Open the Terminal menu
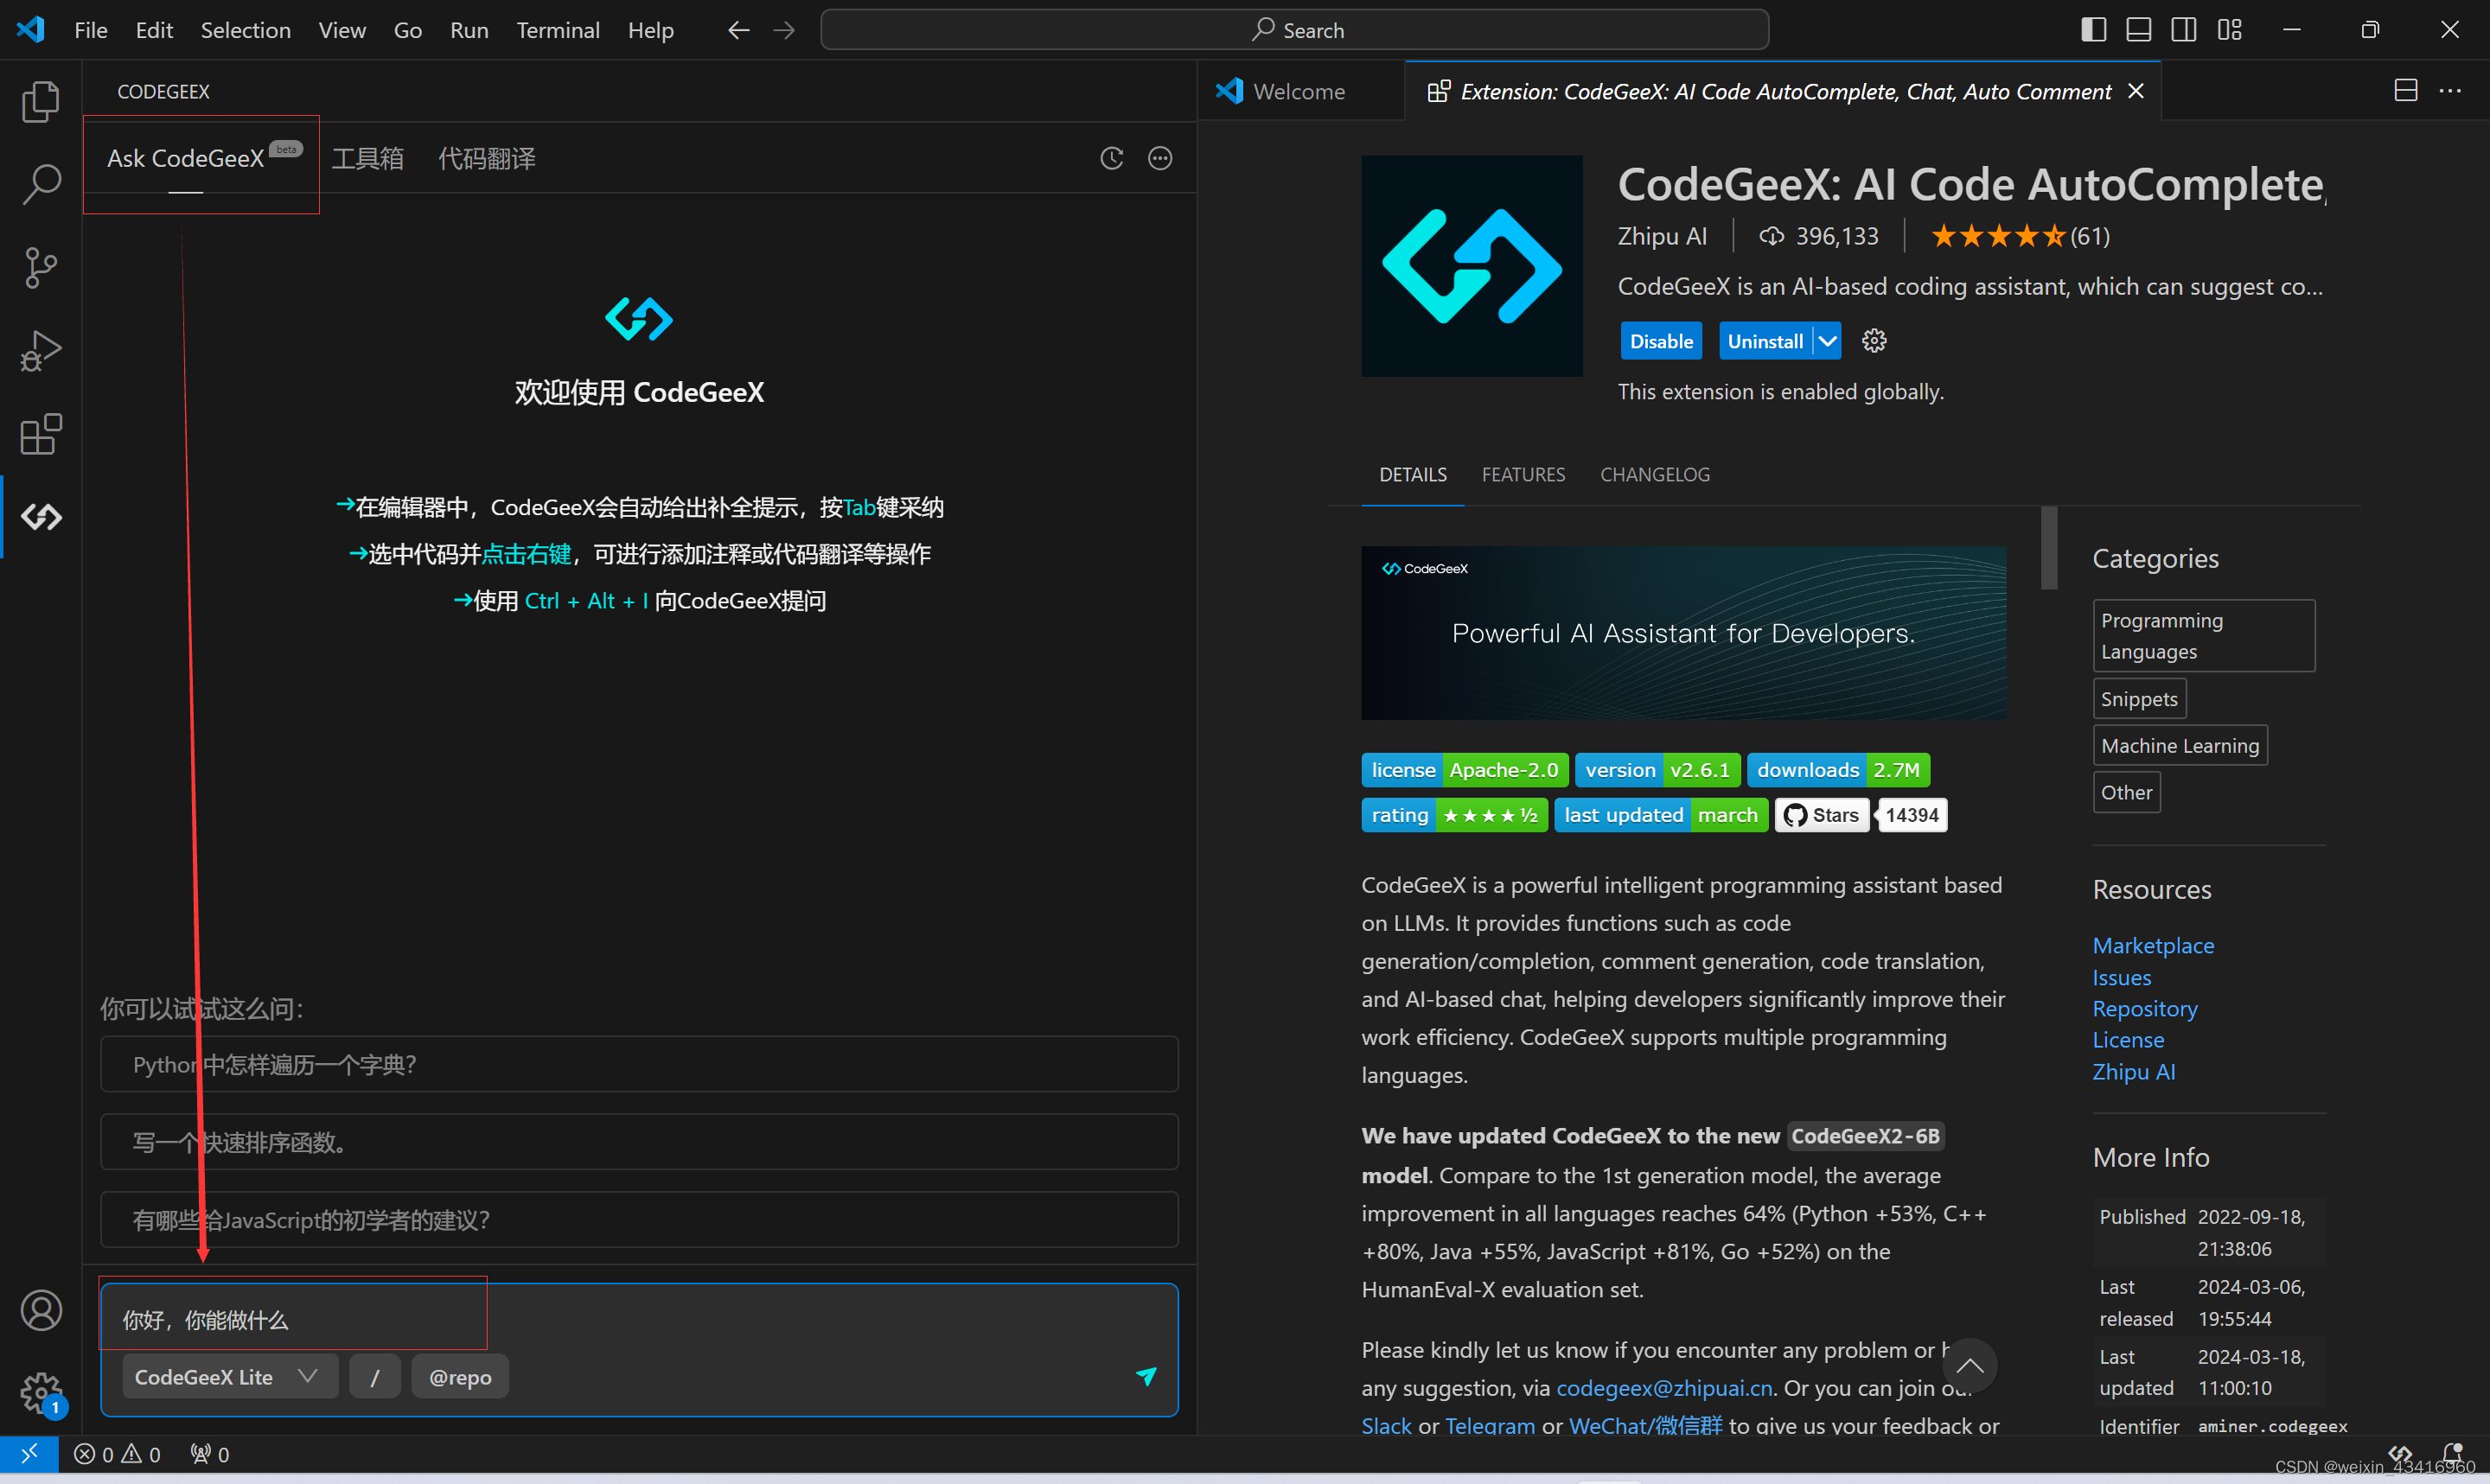Image resolution: width=2490 pixels, height=1484 pixels. [558, 30]
